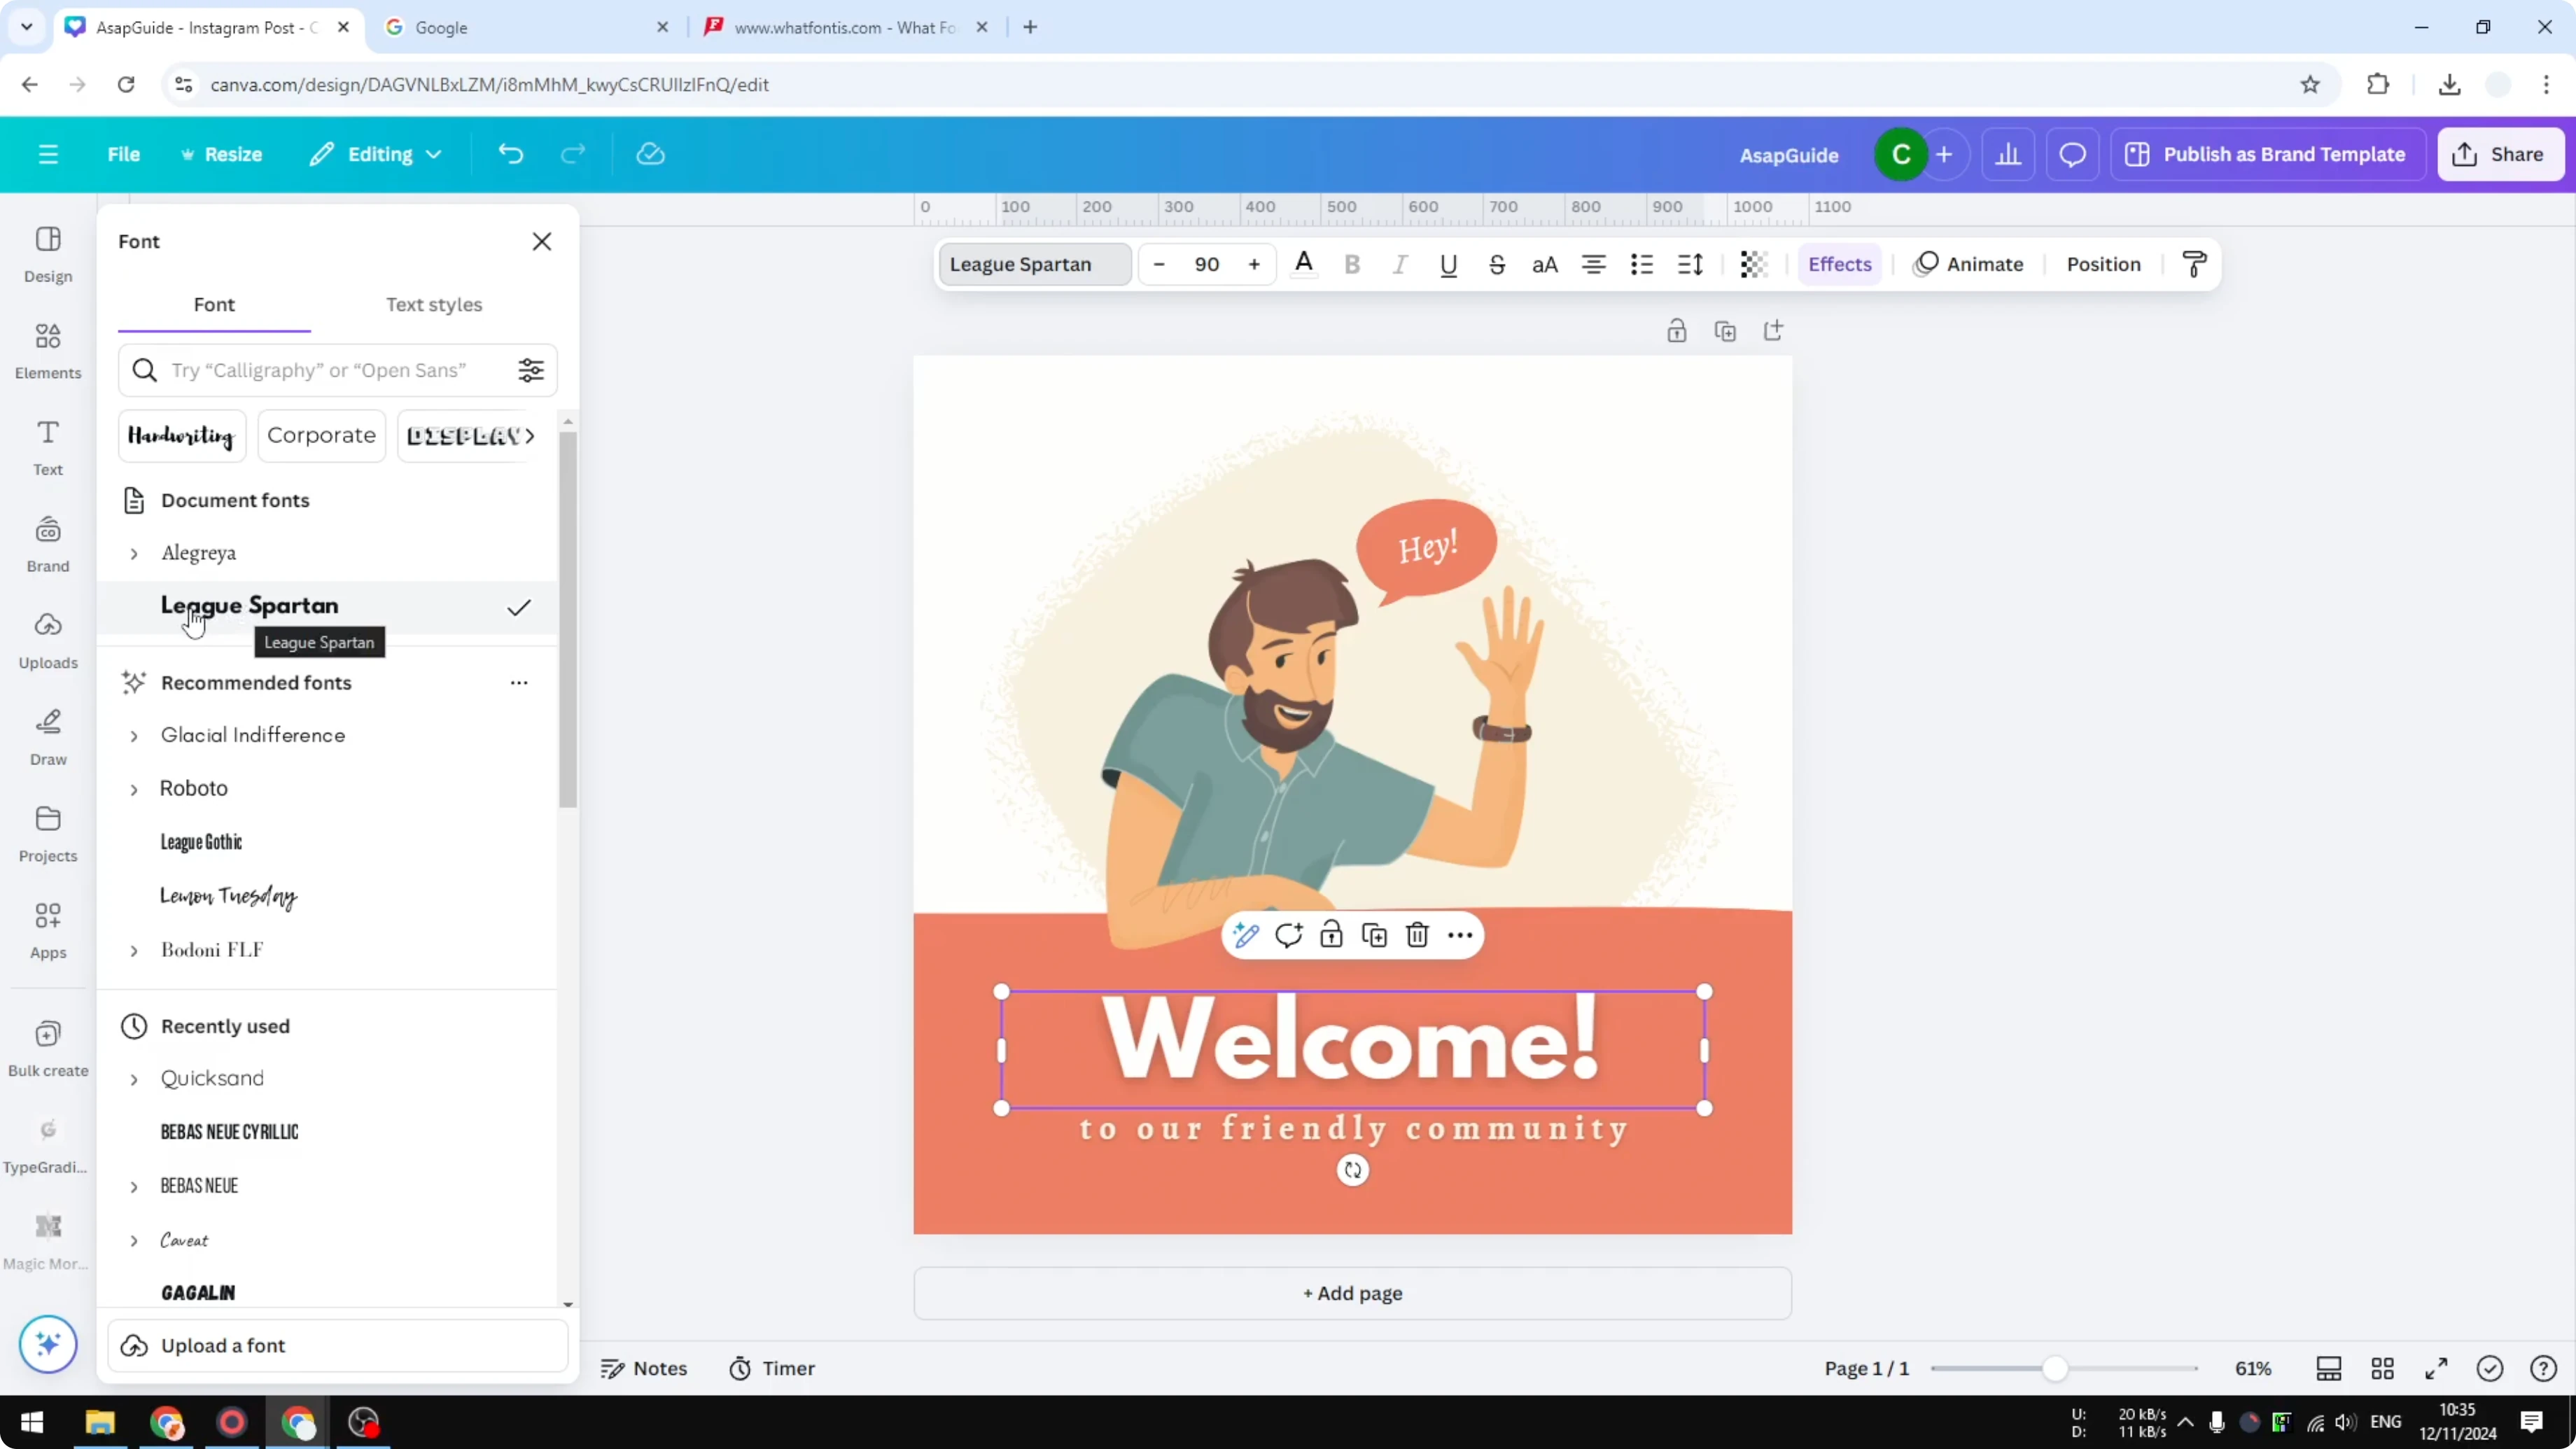The width and height of the screenshot is (2576, 1449).
Task: Expand the Bebas Neue font variants
Action: (x=135, y=1186)
